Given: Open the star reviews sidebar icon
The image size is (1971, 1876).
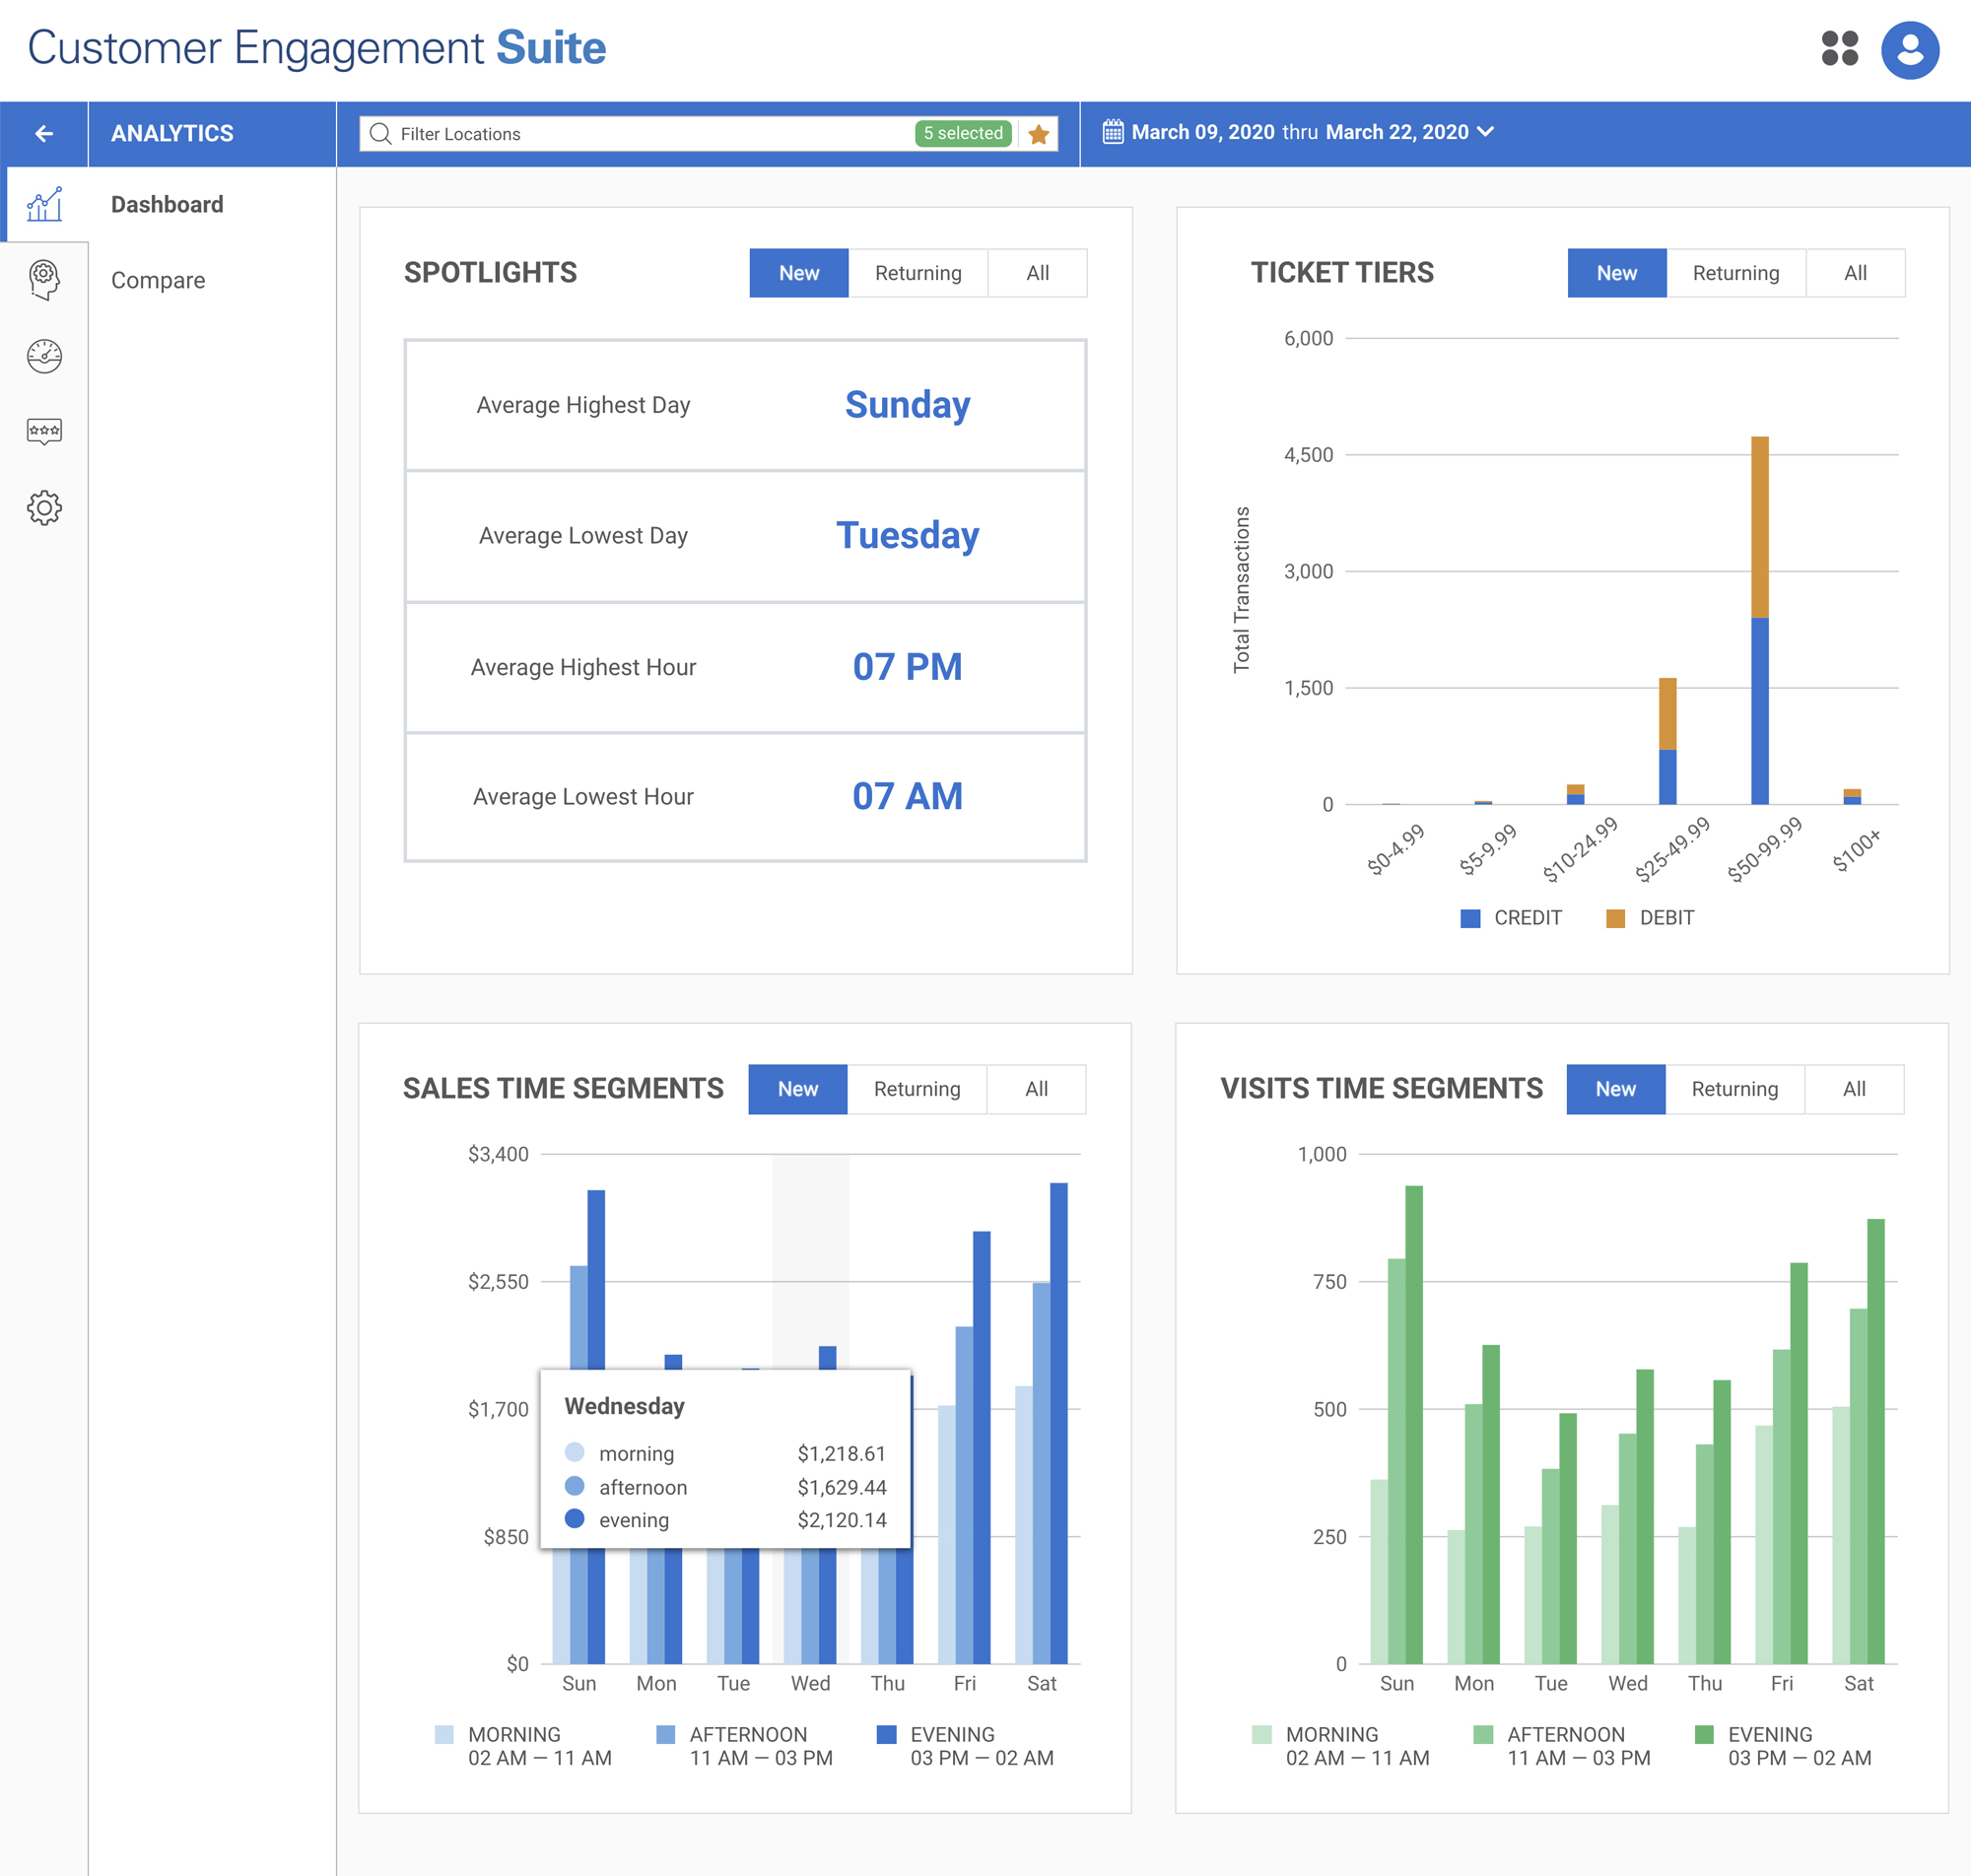Looking at the screenshot, I should 44,431.
